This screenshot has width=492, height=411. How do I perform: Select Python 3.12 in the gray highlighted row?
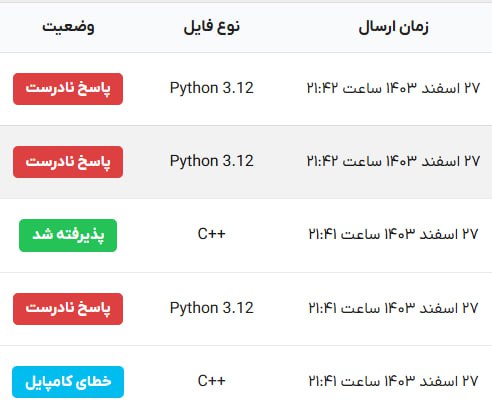[x=212, y=161]
